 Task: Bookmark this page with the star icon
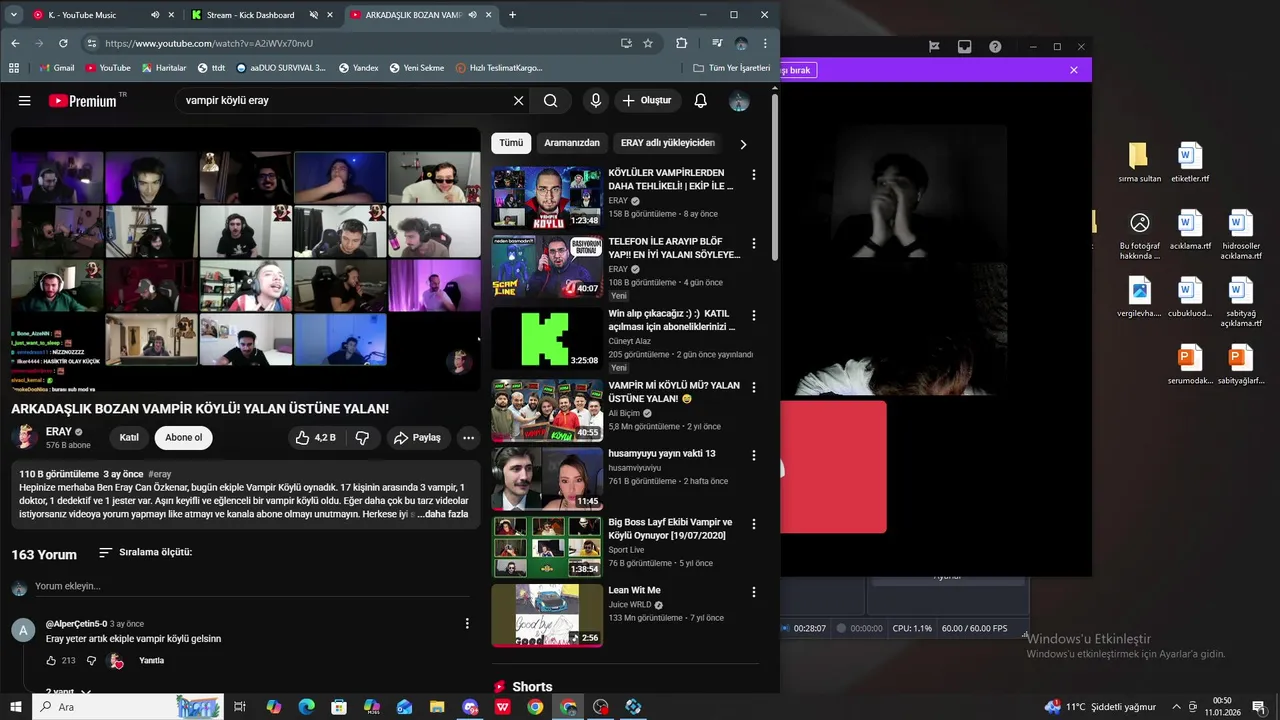point(648,44)
